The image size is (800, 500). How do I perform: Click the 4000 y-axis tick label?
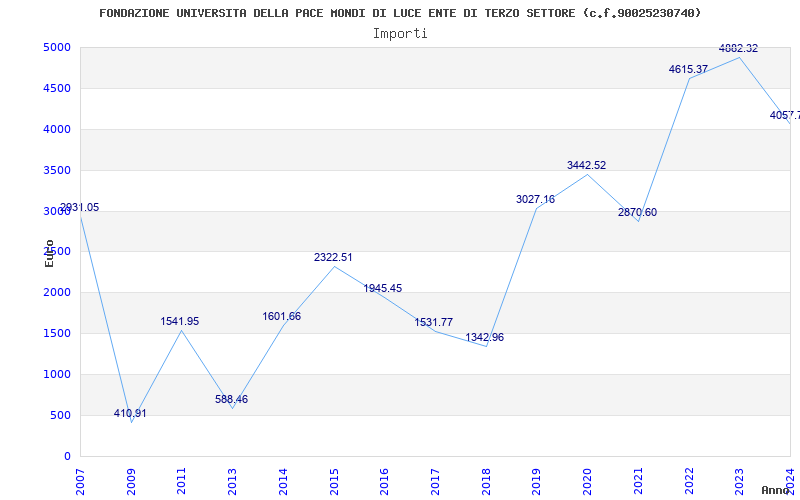click(57, 130)
